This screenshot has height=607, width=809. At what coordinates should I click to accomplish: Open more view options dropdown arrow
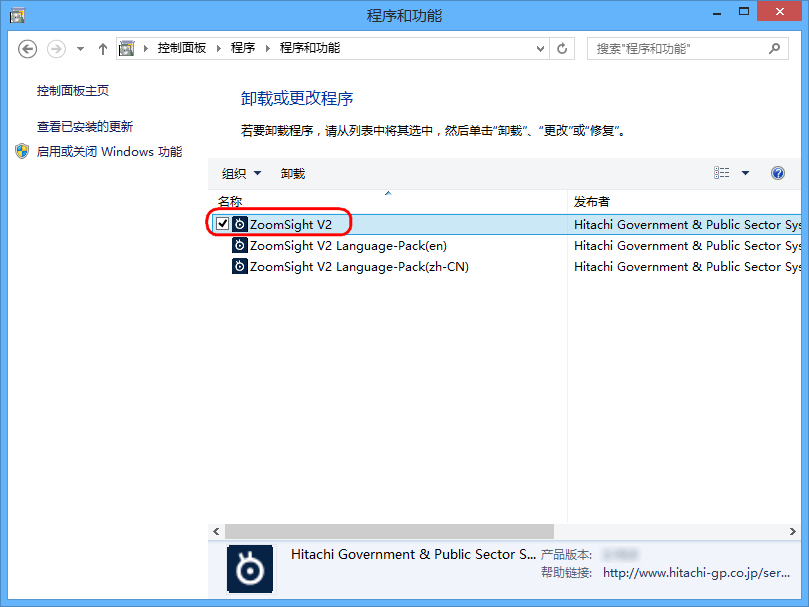[745, 173]
